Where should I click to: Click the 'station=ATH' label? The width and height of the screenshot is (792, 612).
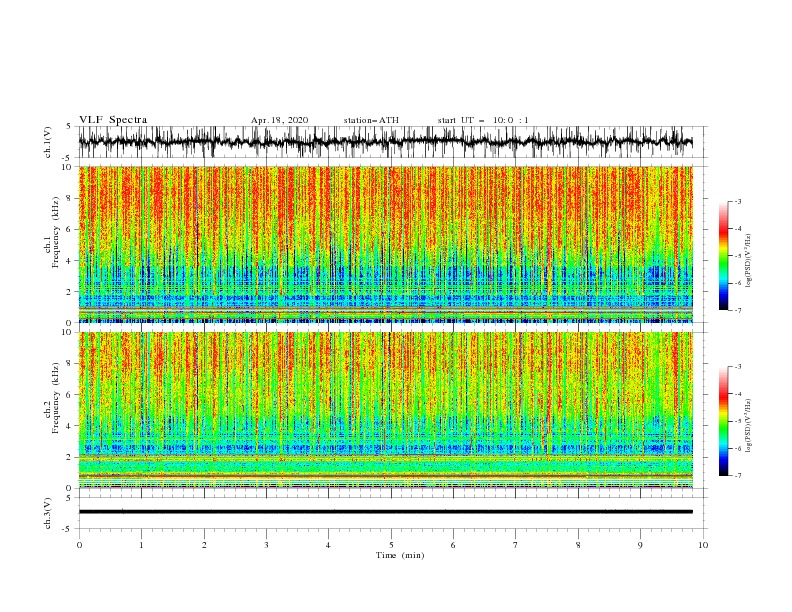click(x=371, y=120)
